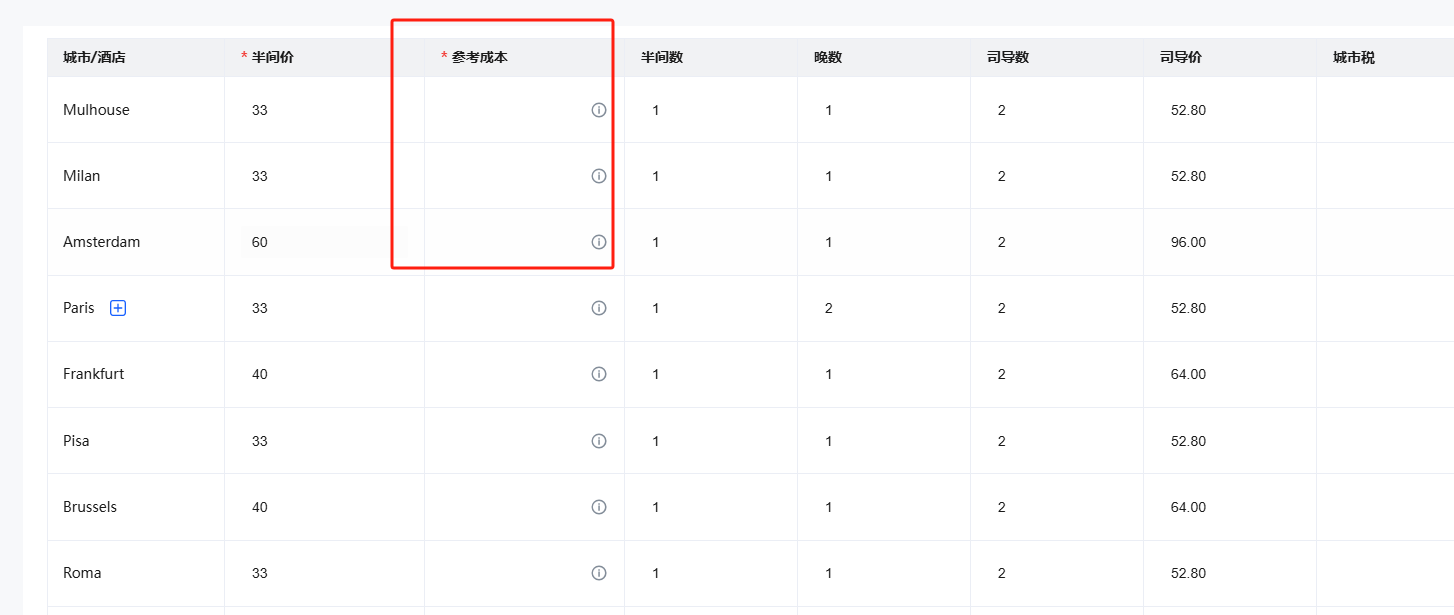Click the info icon in Amsterdam row

[x=599, y=242]
